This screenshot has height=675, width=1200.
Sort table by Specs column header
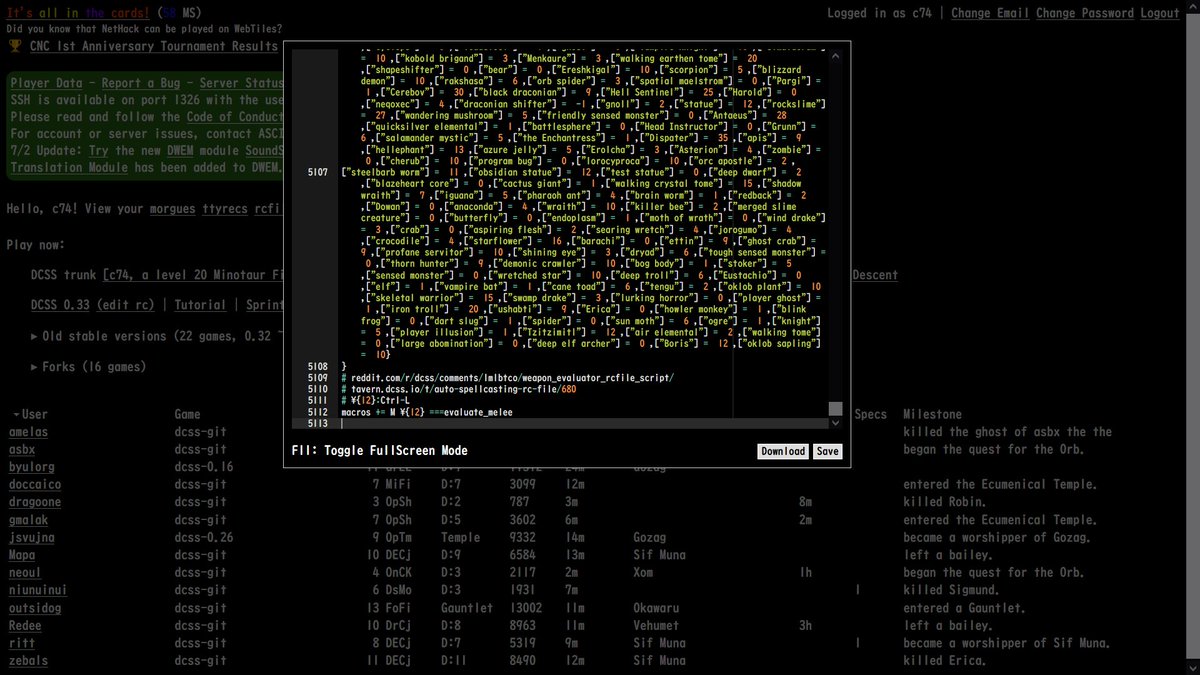pyautogui.click(x=871, y=414)
